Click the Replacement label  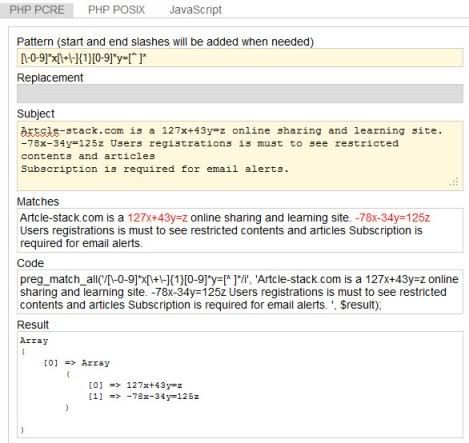(50, 78)
